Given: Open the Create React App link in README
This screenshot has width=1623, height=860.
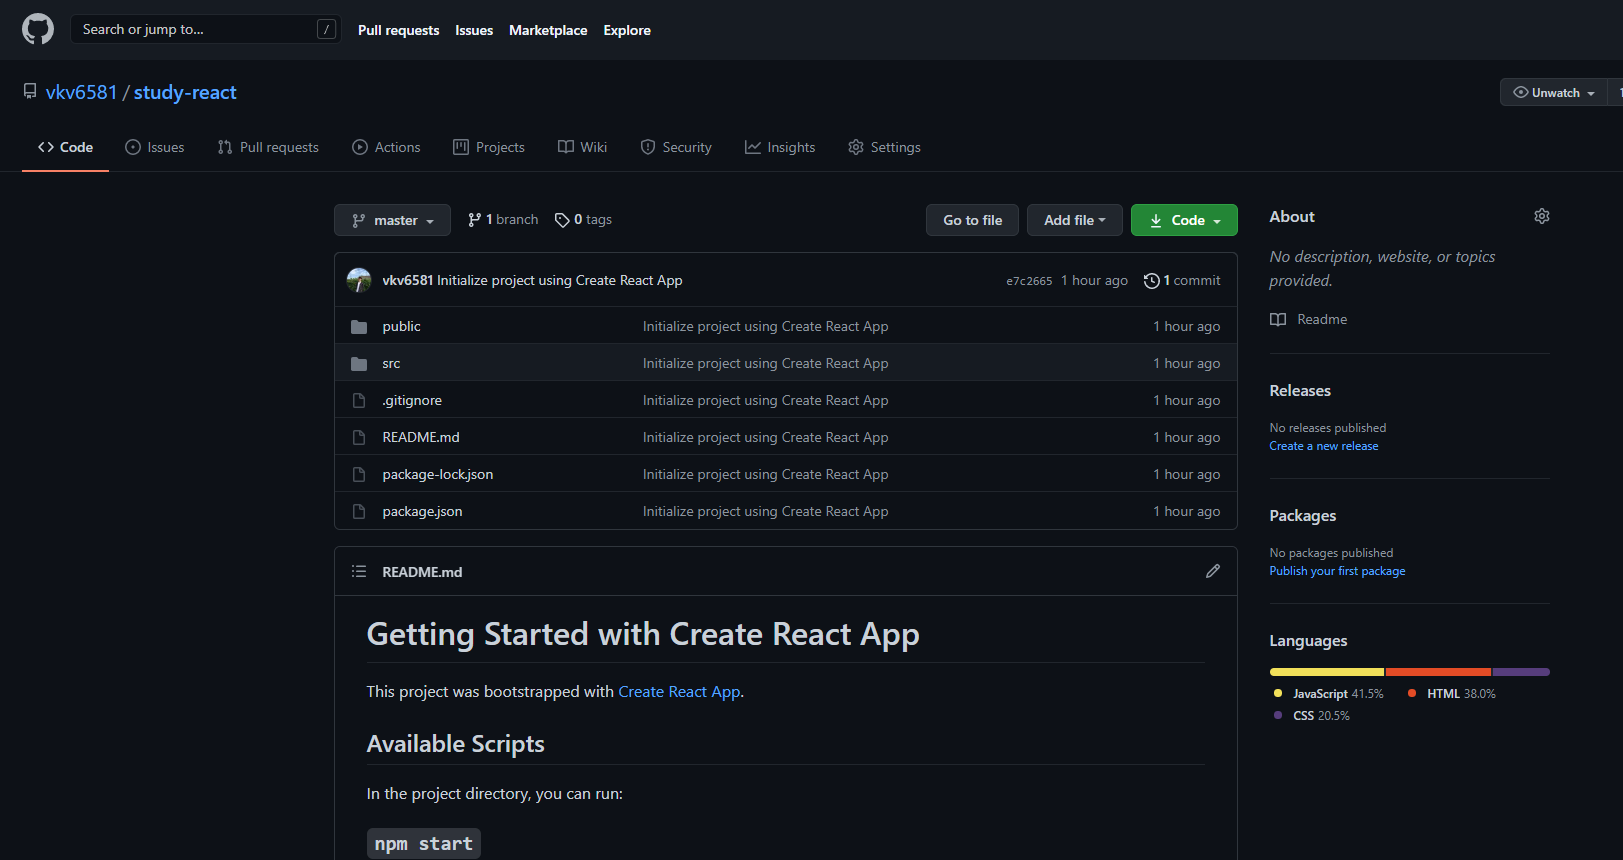Looking at the screenshot, I should click(x=679, y=692).
